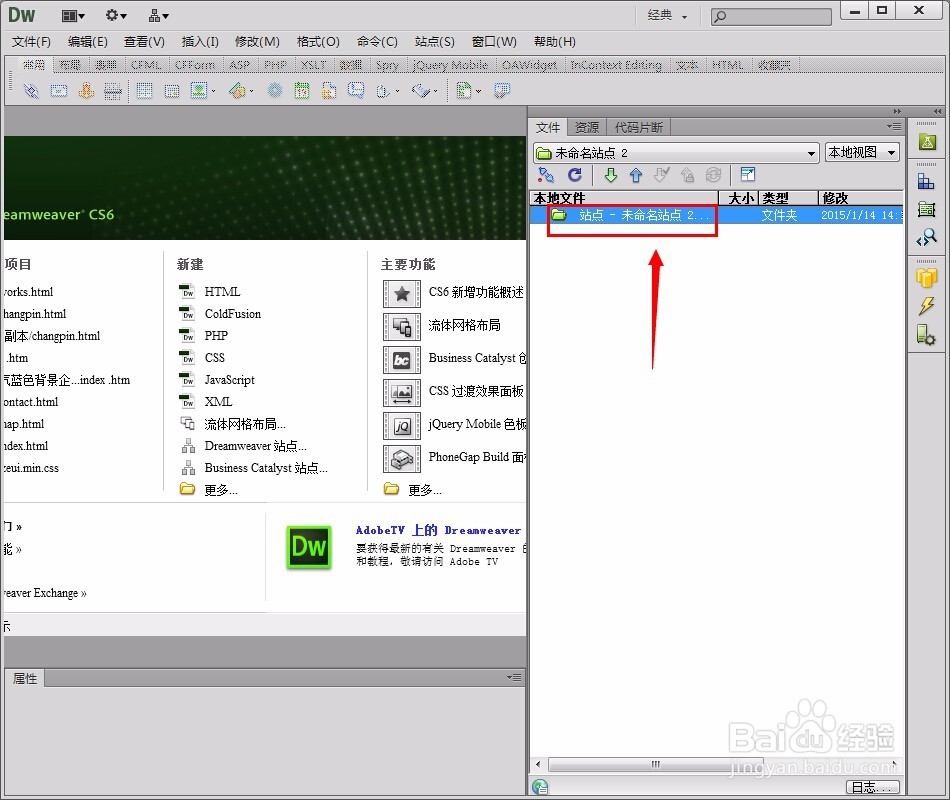Open the 本地视图 view dropdown
950x800 pixels.
coord(862,153)
